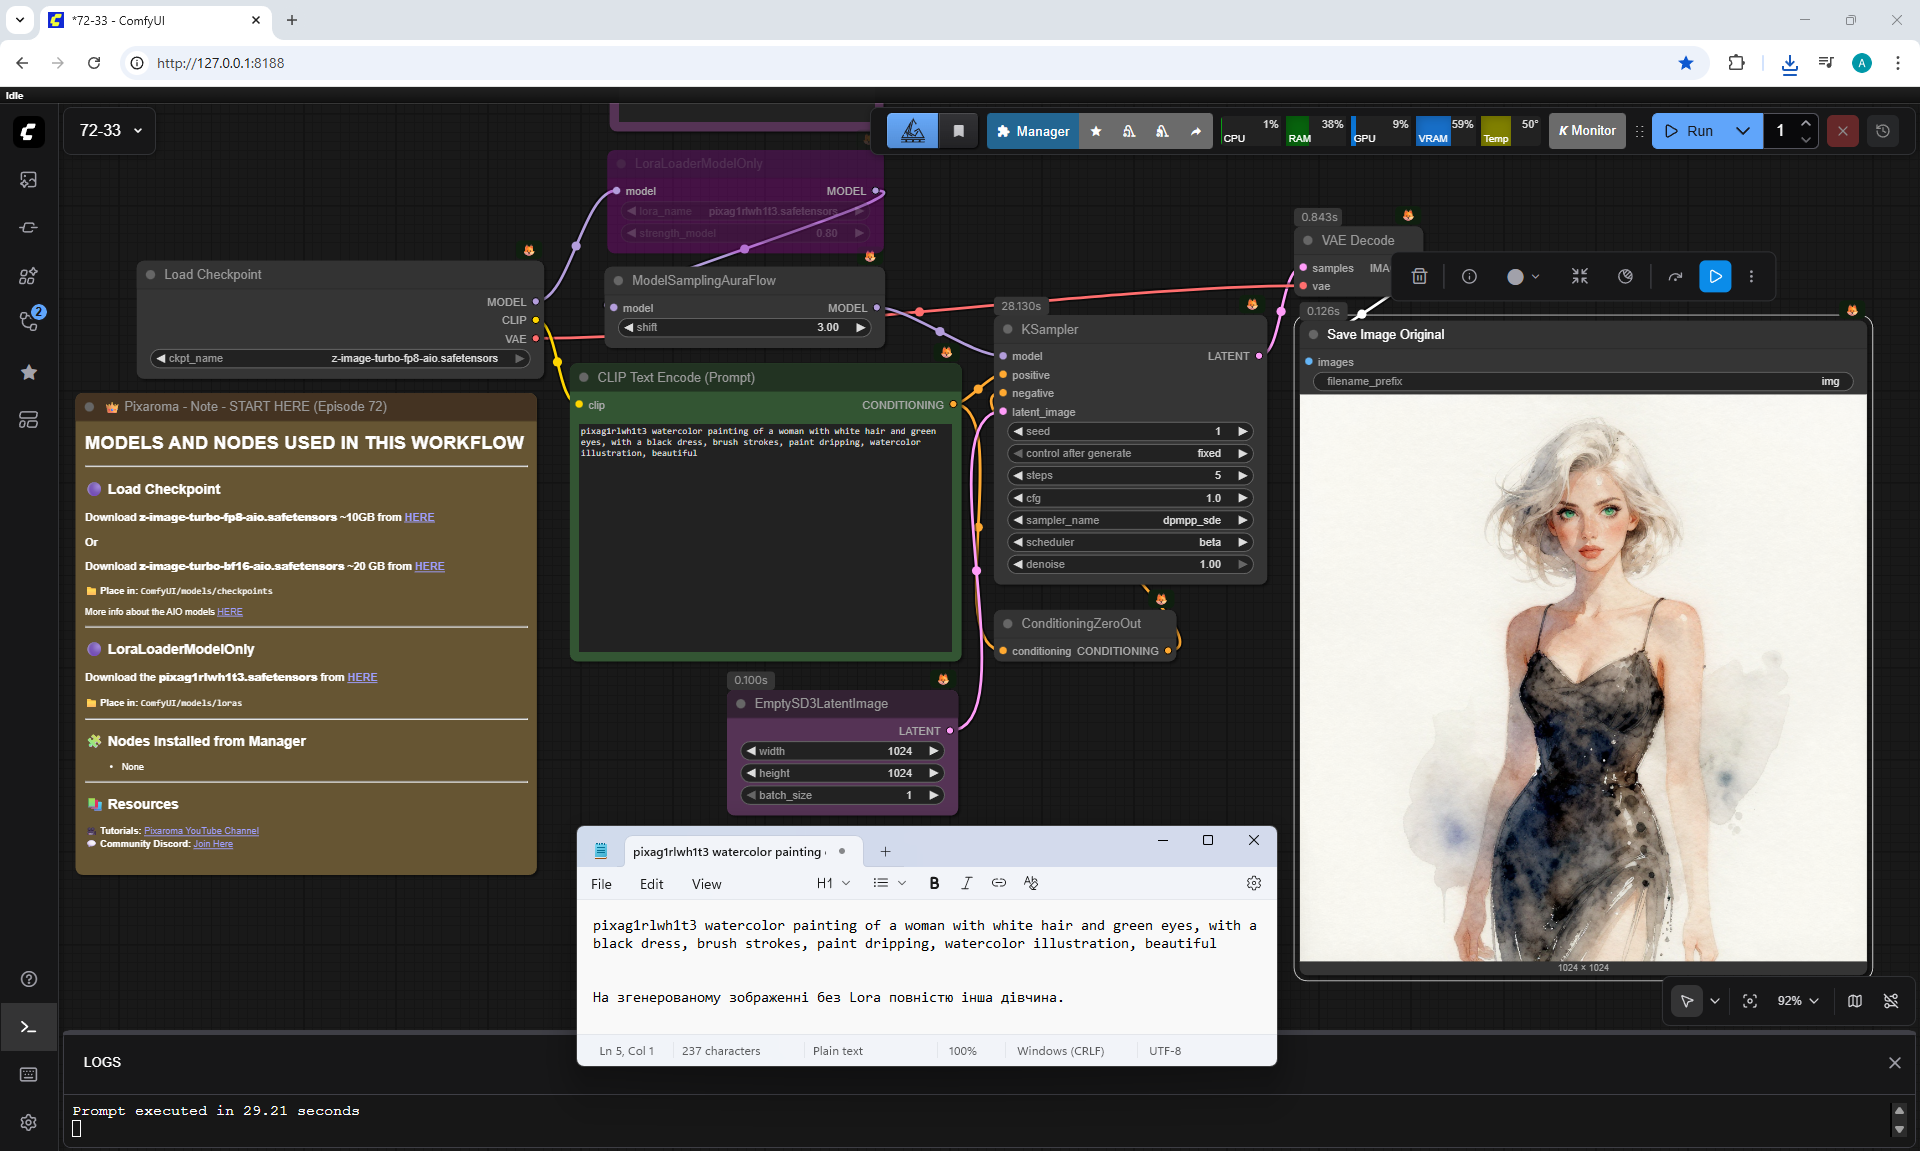Open the Edit menu in Notepad
The image size is (1920, 1151).
[x=651, y=884]
